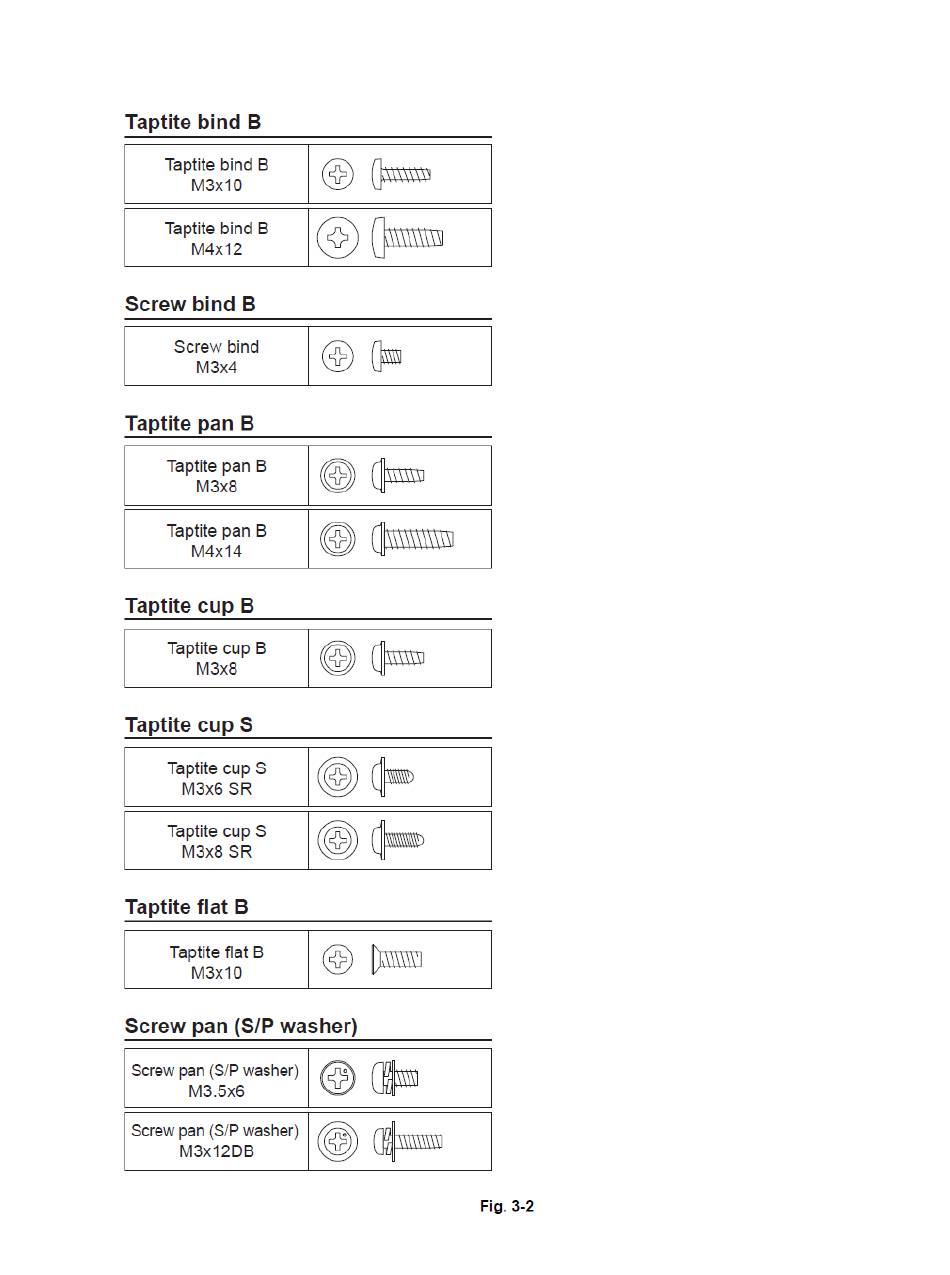Click the Taptite pan B M4x14 screw head icon
The height and width of the screenshot is (1275, 950).
(x=338, y=539)
